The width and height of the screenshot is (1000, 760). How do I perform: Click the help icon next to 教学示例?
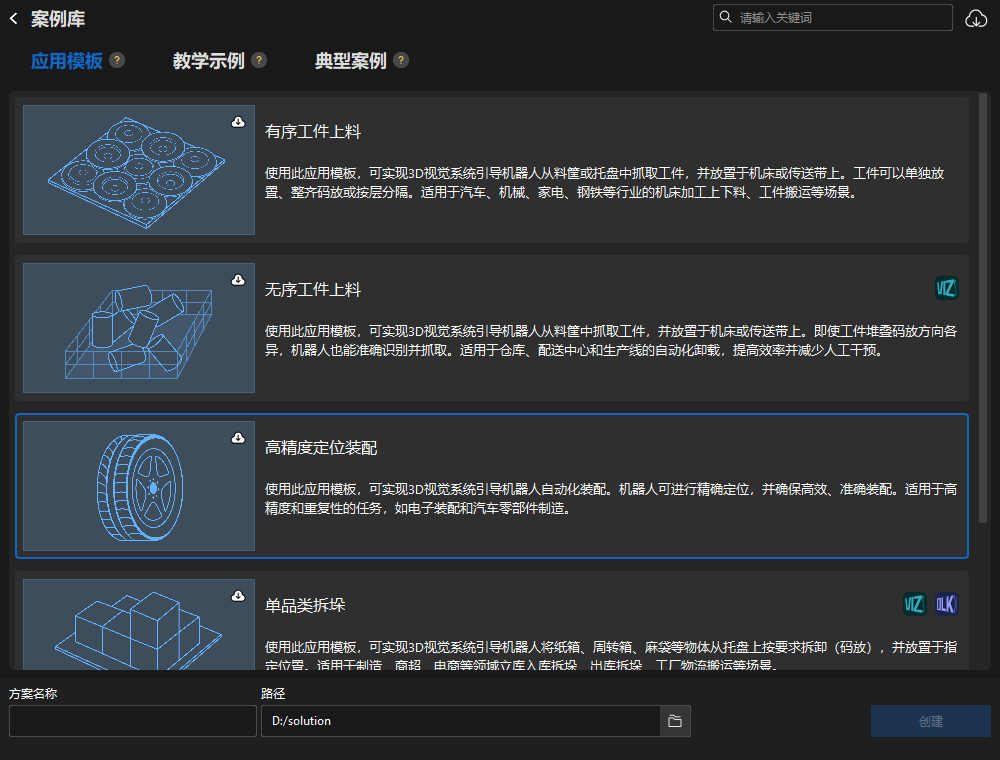[x=260, y=60]
